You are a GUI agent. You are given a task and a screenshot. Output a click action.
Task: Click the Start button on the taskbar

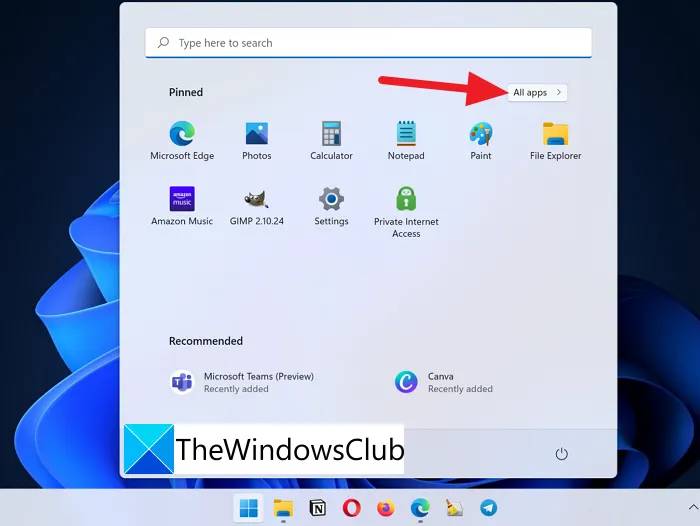249,508
